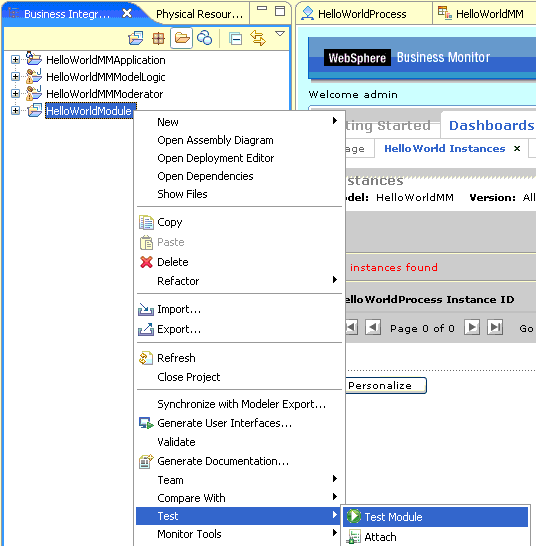Open the Monitor Tools submenu
536x546 pixels.
[239, 534]
